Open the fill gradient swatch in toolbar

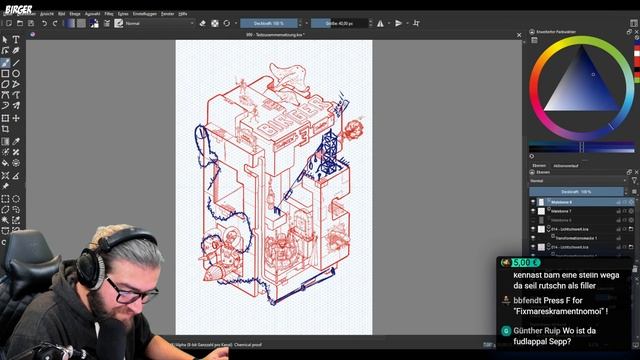tap(71, 23)
